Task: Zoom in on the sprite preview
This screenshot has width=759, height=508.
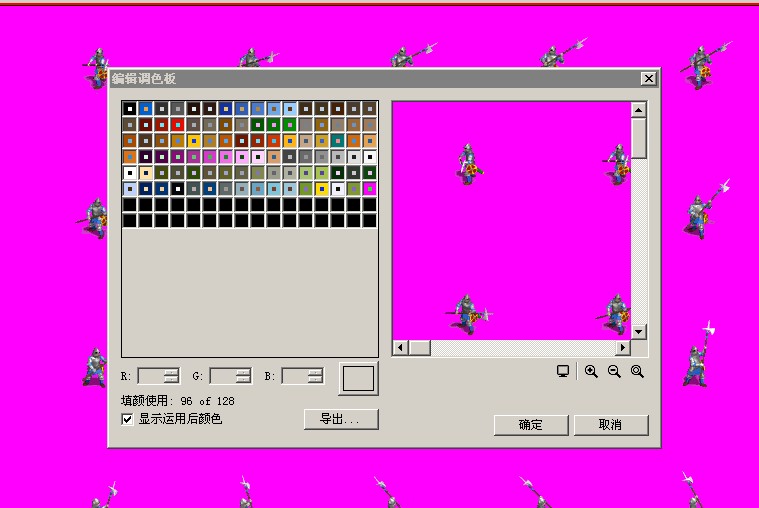Action: tap(591, 371)
